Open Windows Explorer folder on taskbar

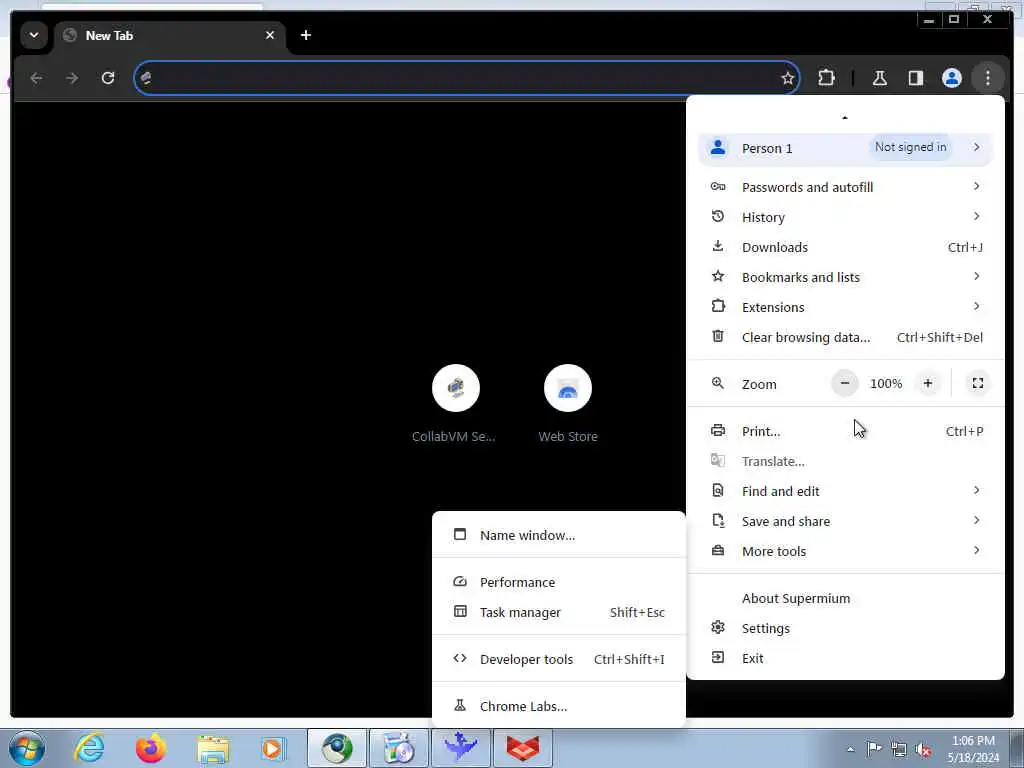pyautogui.click(x=213, y=748)
